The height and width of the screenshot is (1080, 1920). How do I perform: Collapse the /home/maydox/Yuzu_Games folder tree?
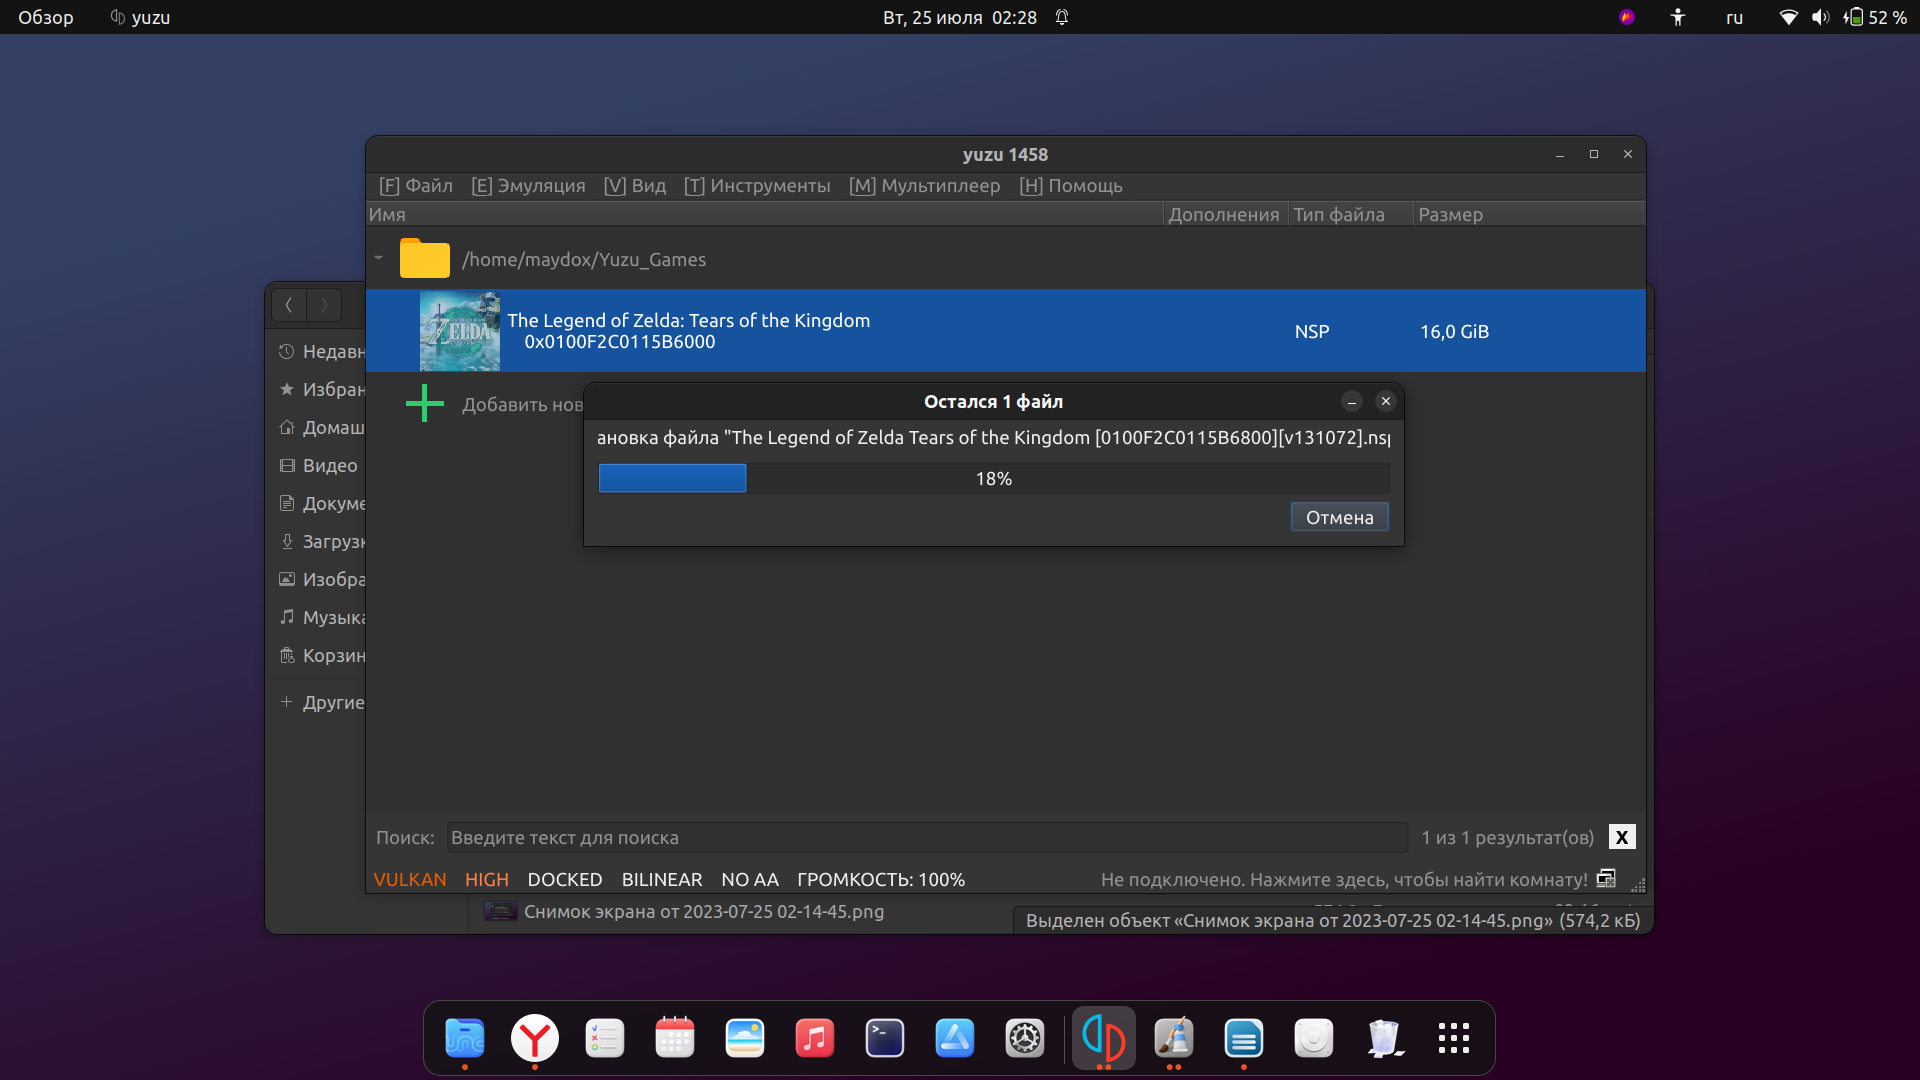click(379, 258)
